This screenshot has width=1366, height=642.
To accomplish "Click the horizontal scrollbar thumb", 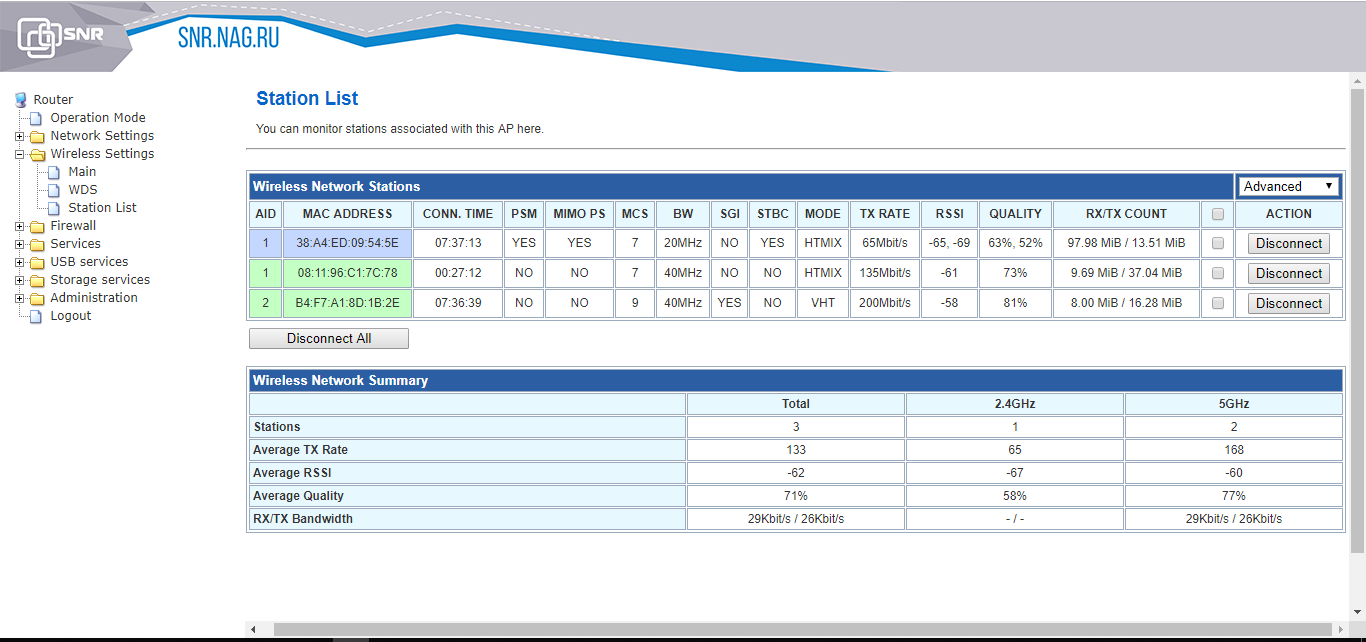I will 802,629.
